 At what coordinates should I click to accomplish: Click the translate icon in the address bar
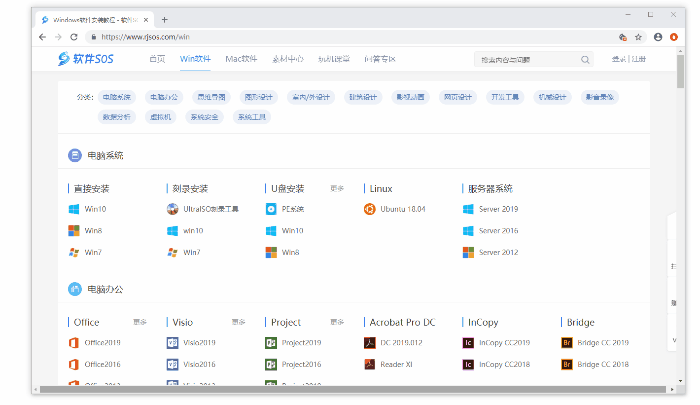(x=623, y=37)
